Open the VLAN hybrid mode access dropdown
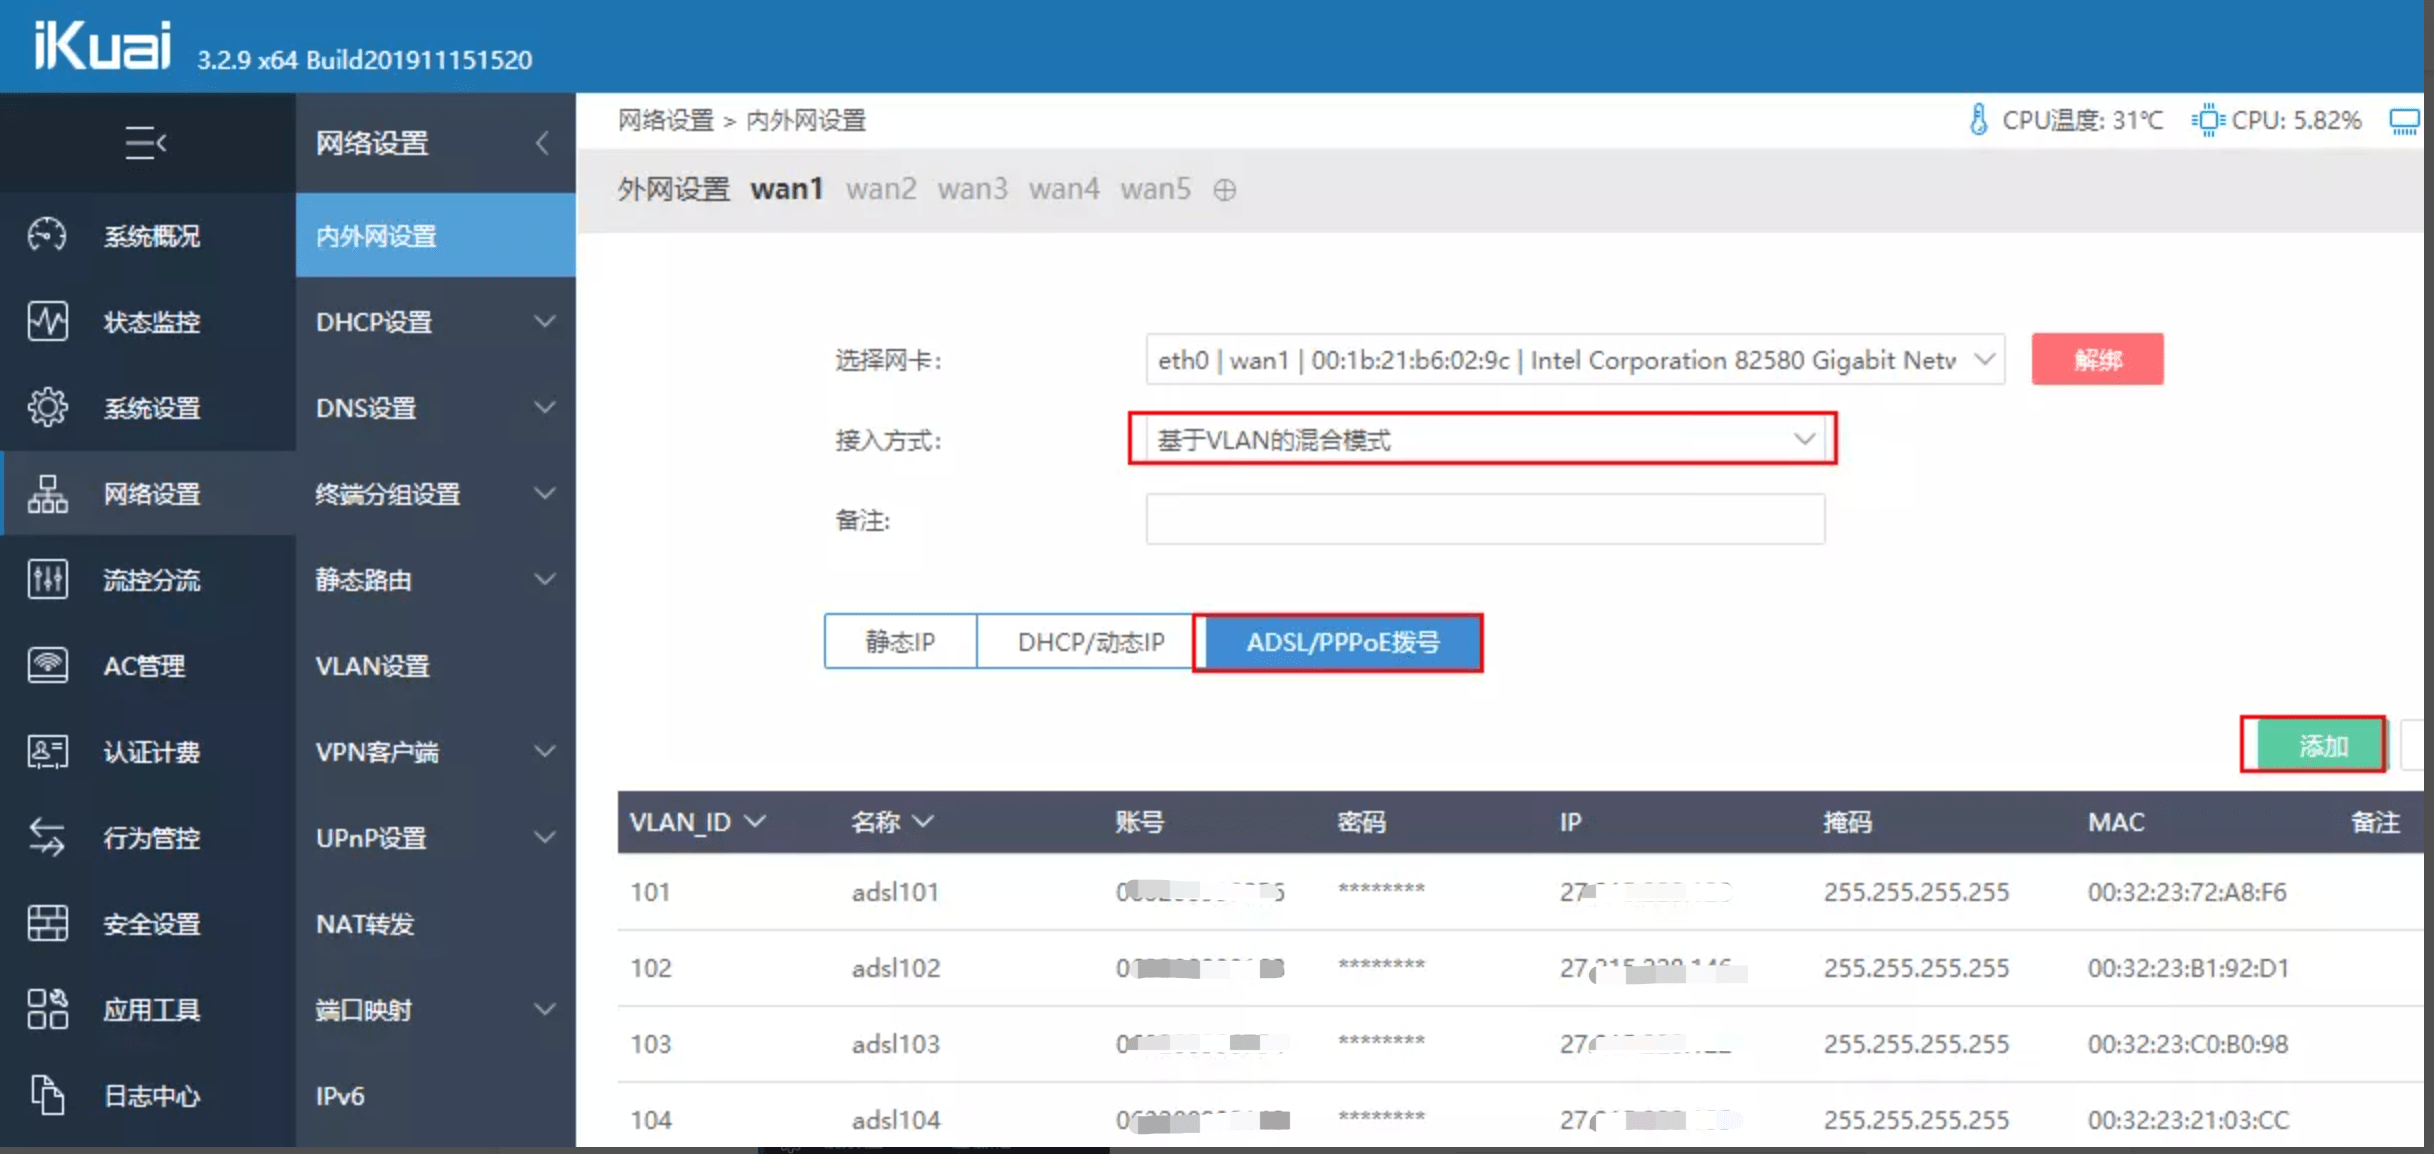Screen dimensions: 2434x1154 pos(1482,440)
